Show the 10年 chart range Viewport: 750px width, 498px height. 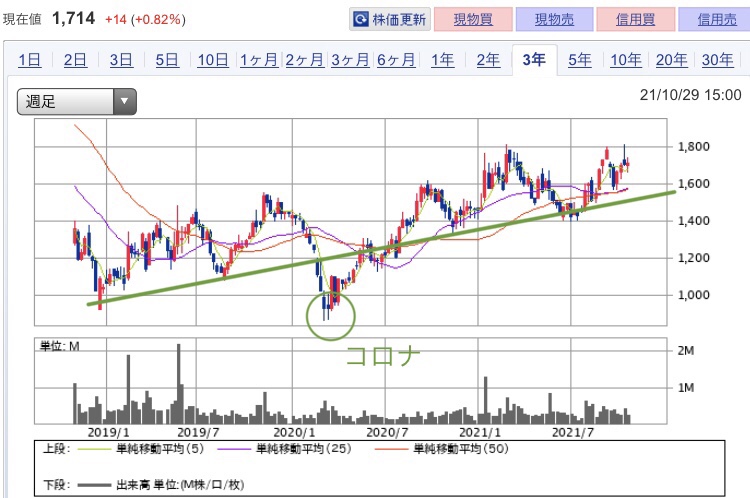(626, 60)
